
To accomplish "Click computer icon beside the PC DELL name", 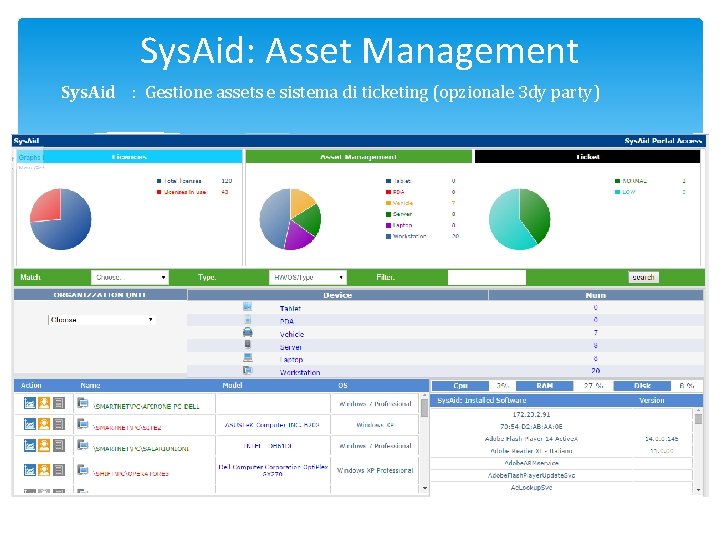I will 83,403.
